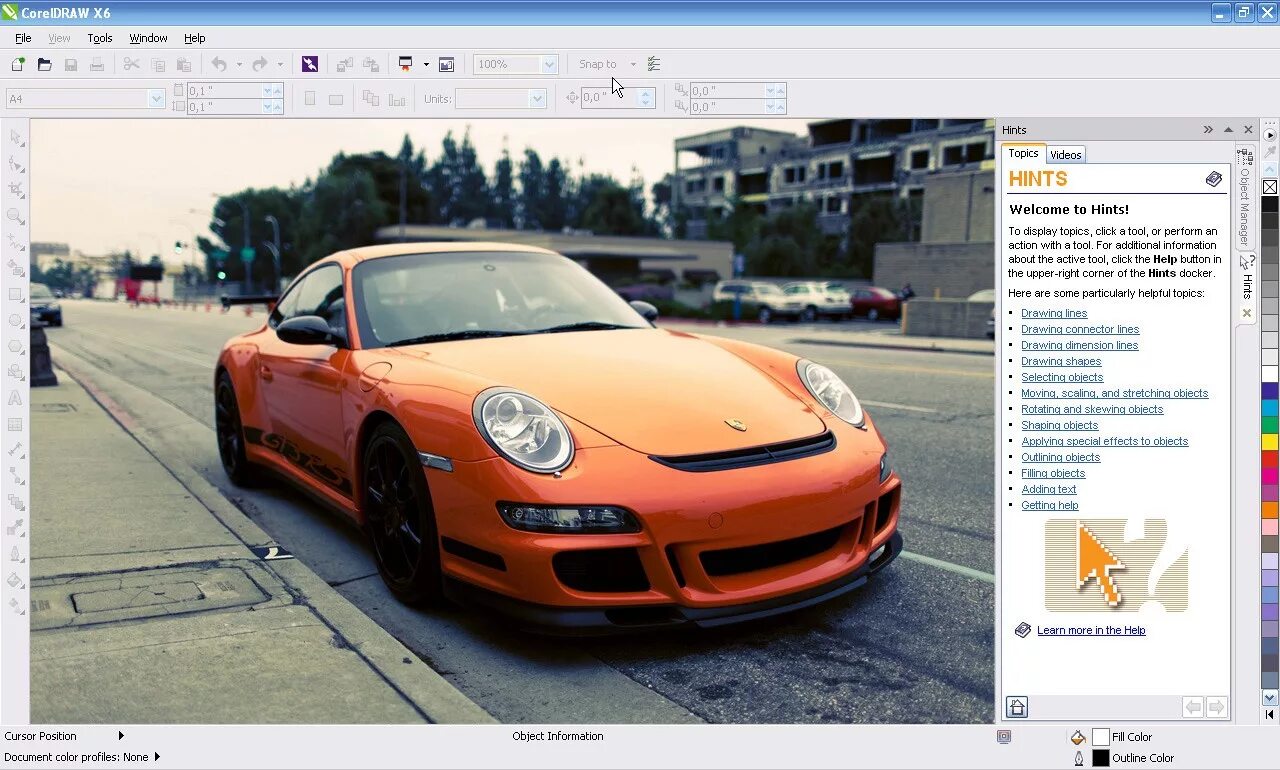Expand the Cursor Position status arrow
This screenshot has height=770, width=1280.
tap(121, 736)
